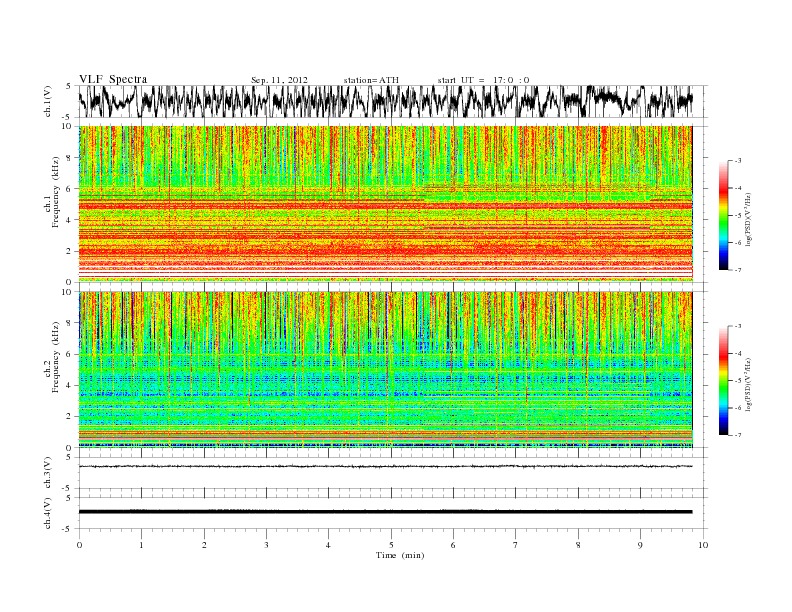Click time axis tick label "0"
Screen dimensions: 792x612
(x=79, y=545)
